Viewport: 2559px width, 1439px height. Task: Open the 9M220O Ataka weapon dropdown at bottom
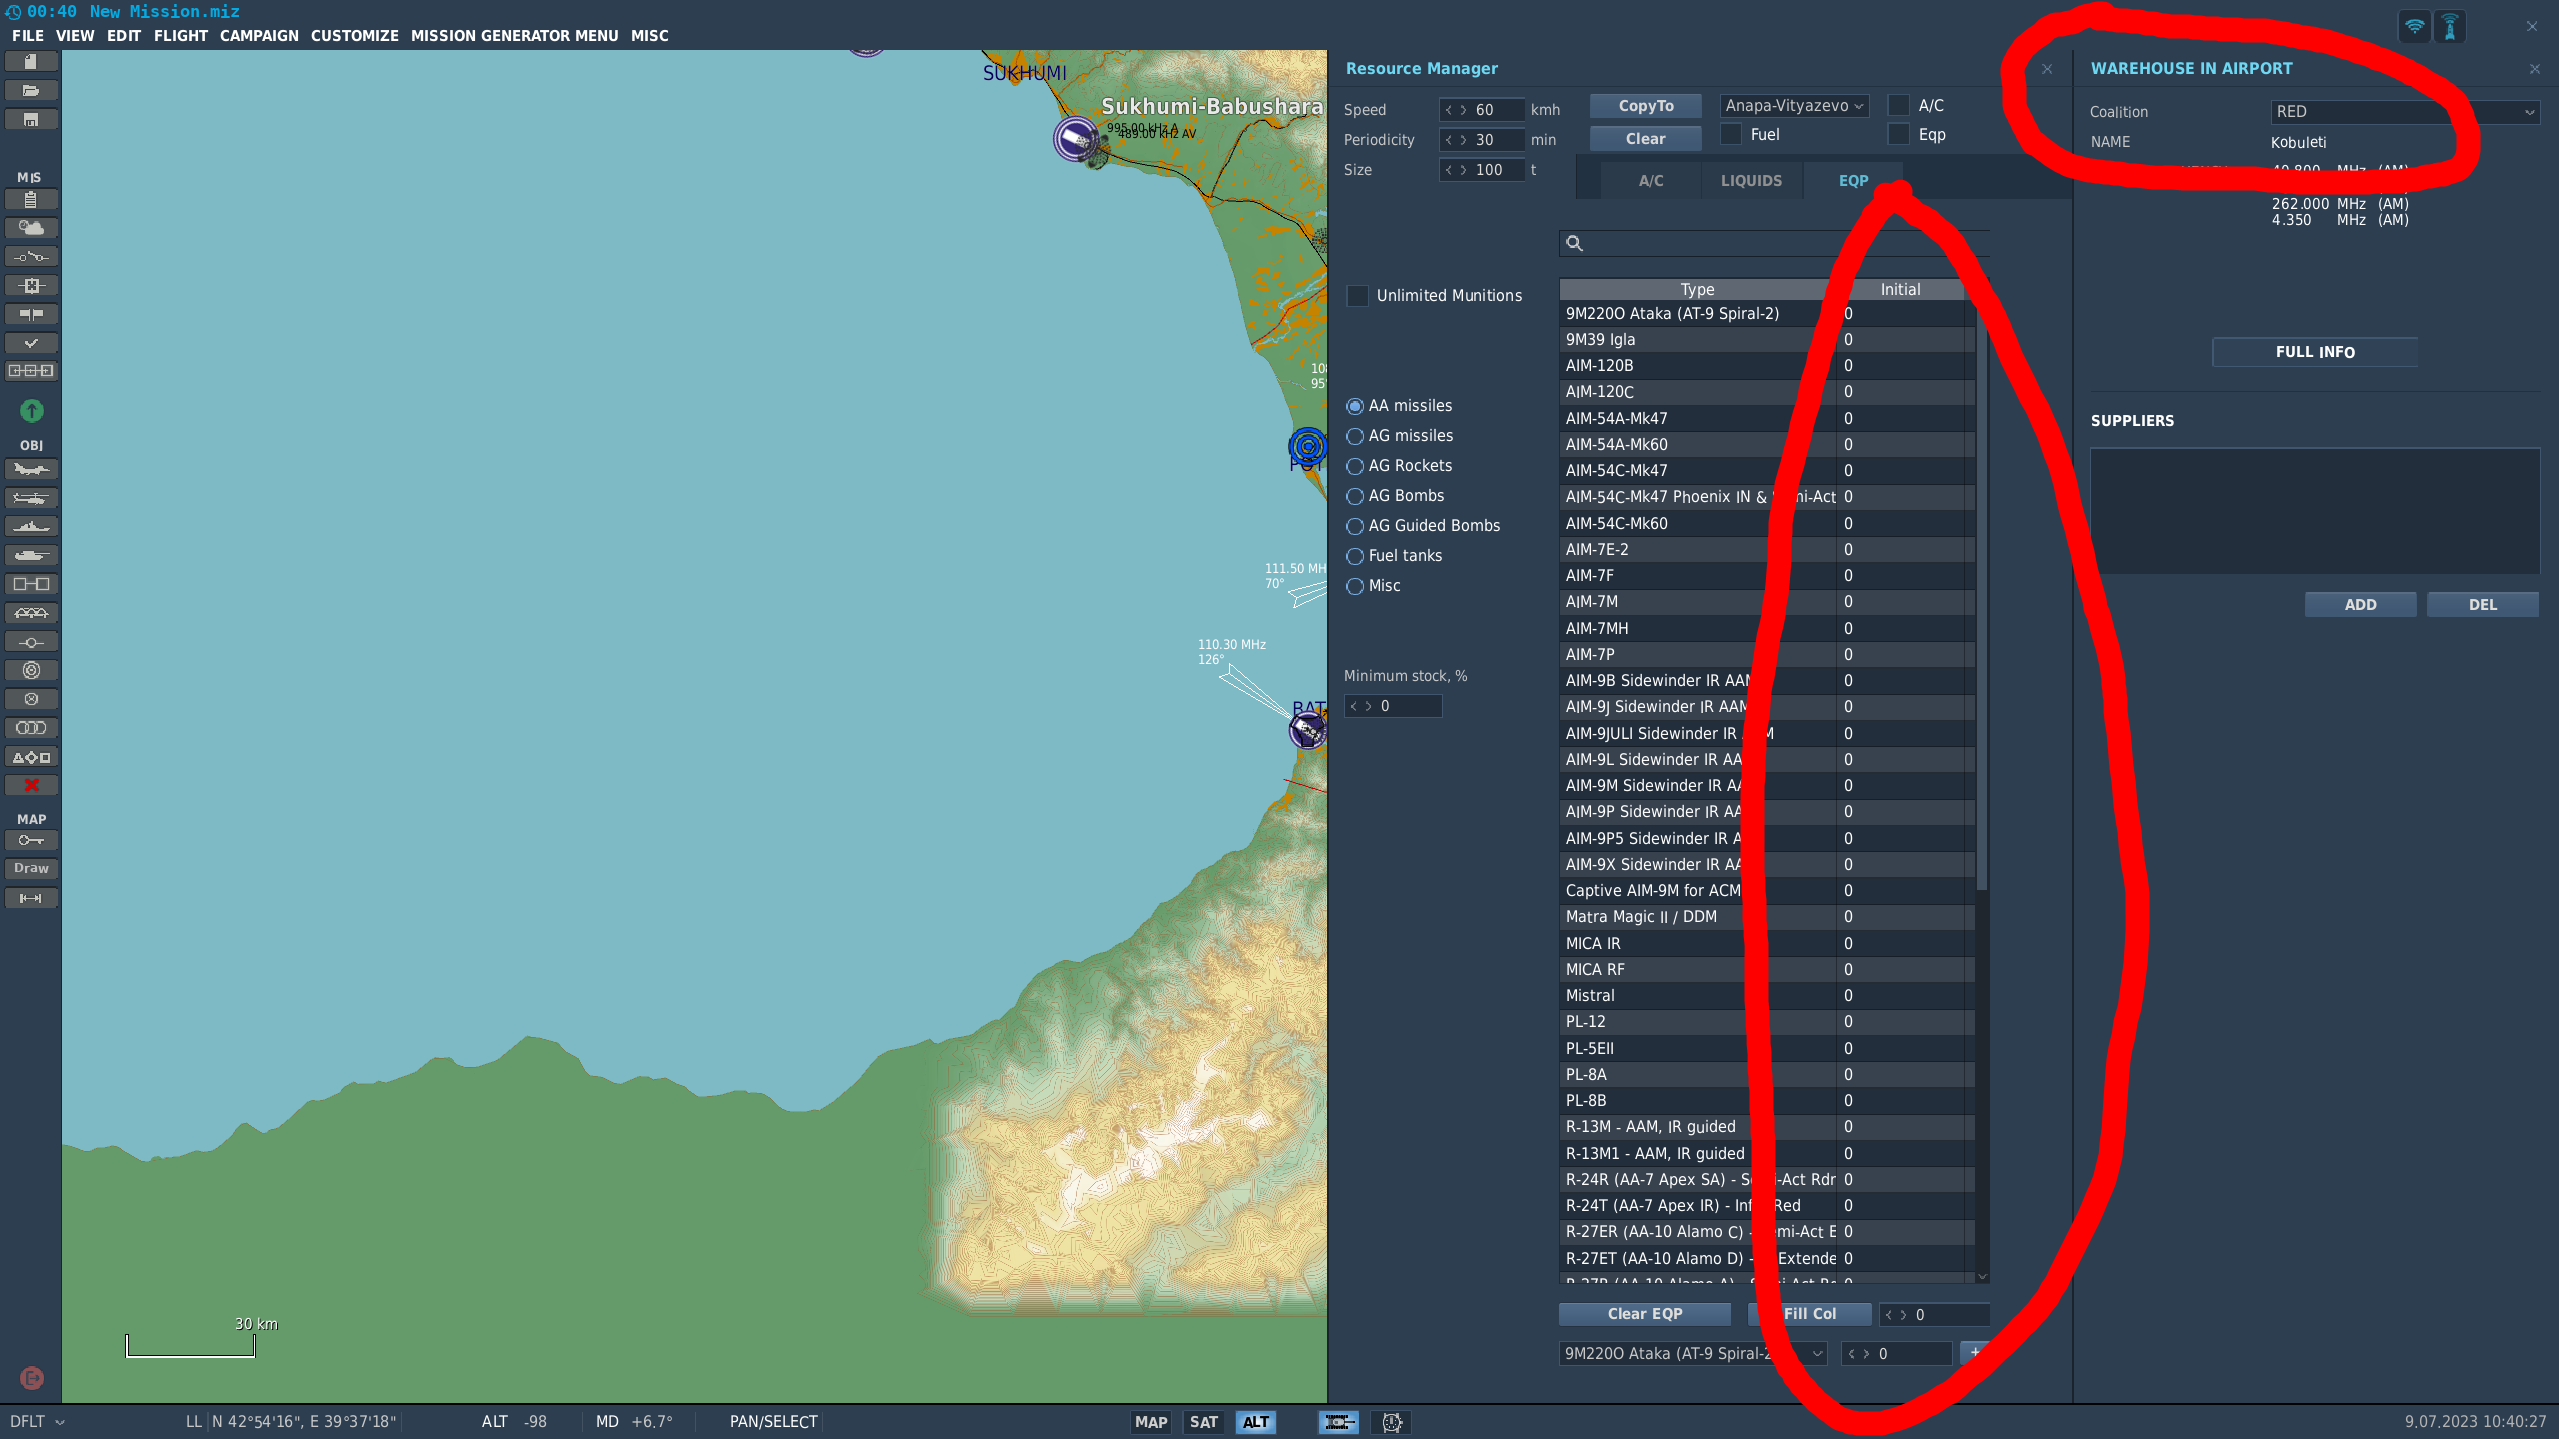(x=1693, y=1354)
